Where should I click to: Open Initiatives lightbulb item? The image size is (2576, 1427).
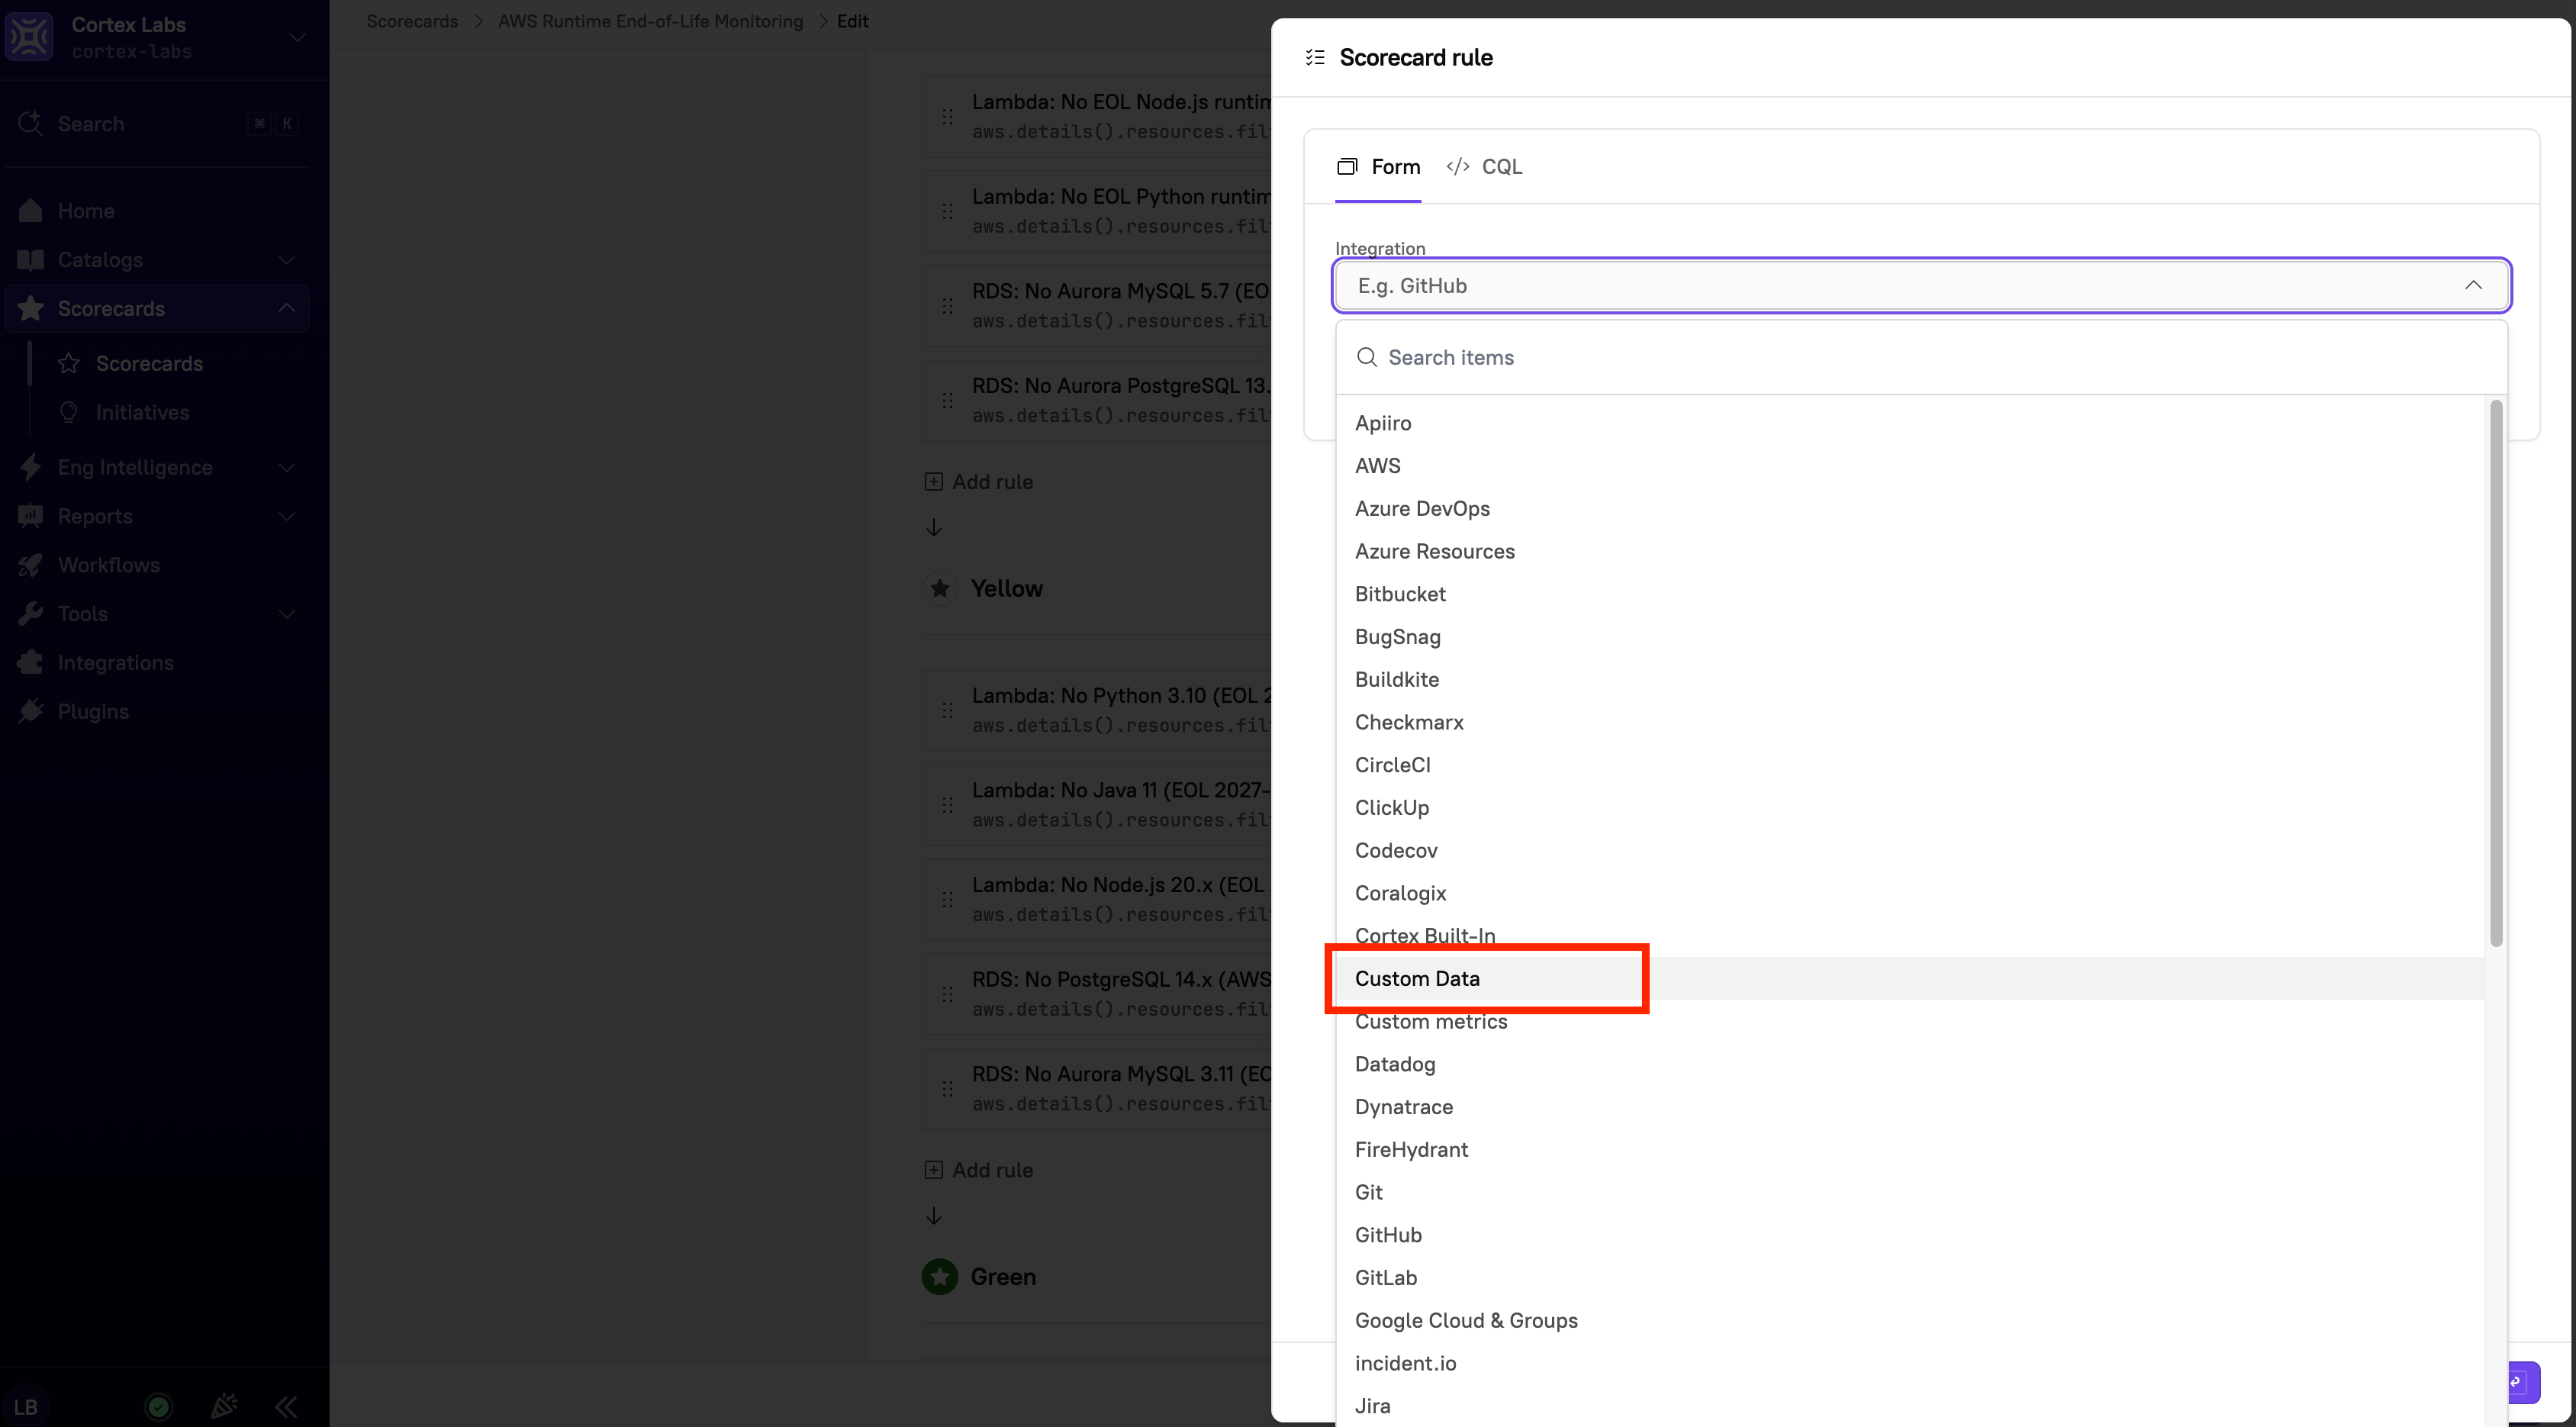tap(69, 412)
